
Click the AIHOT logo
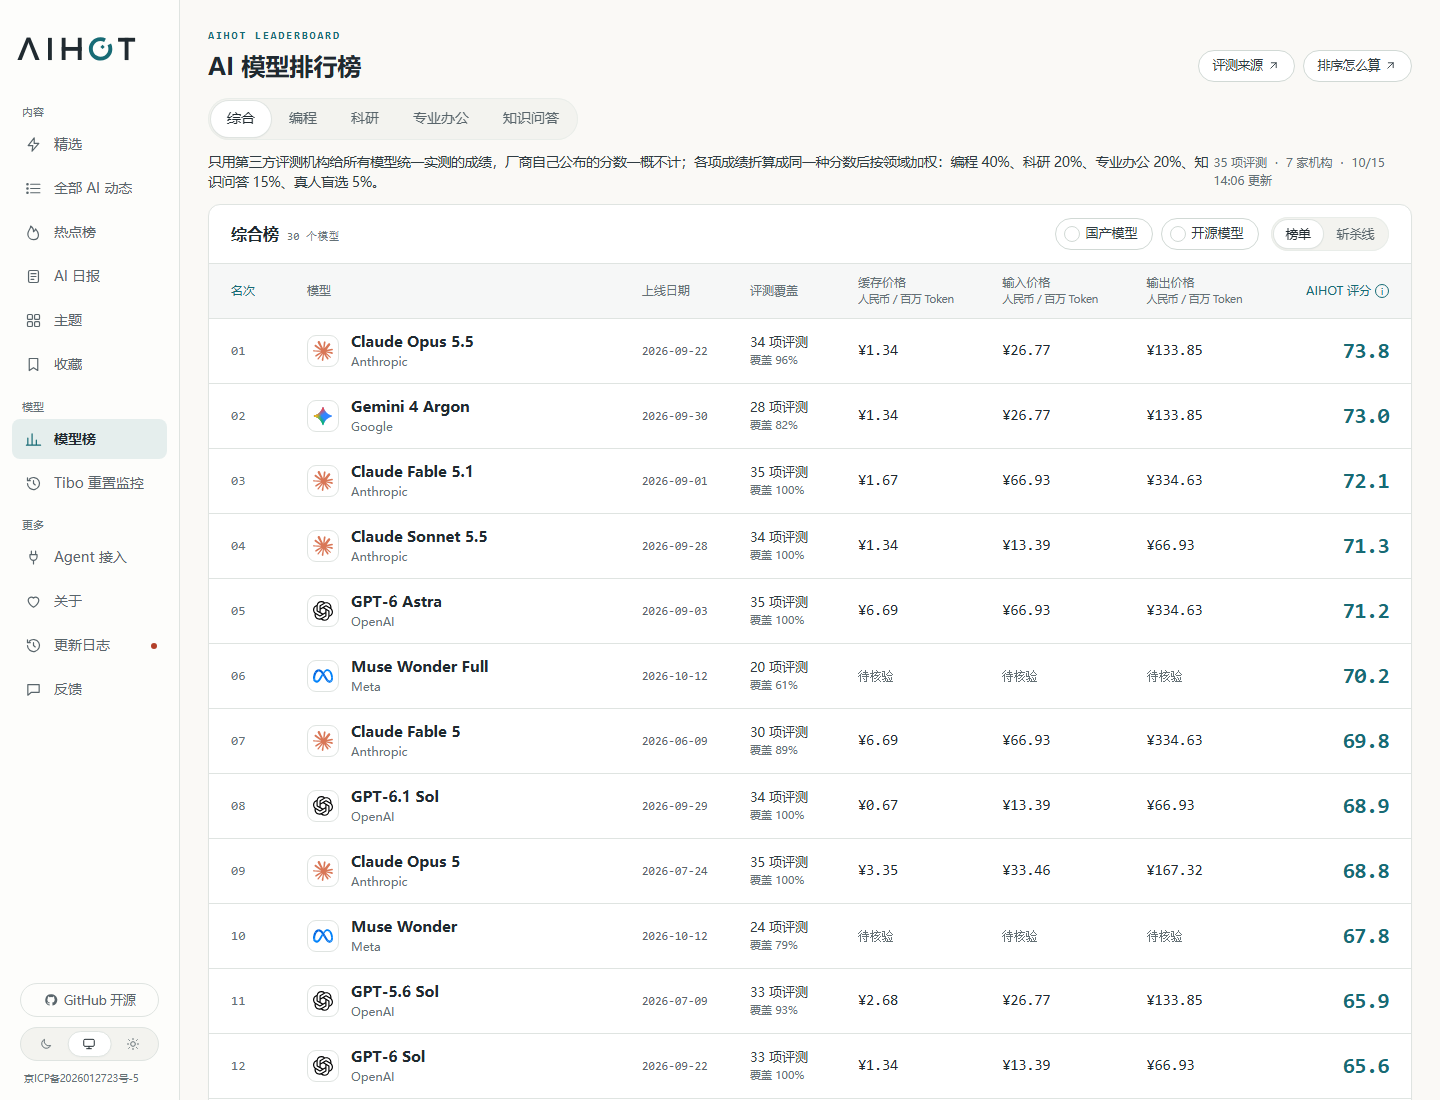[76, 49]
